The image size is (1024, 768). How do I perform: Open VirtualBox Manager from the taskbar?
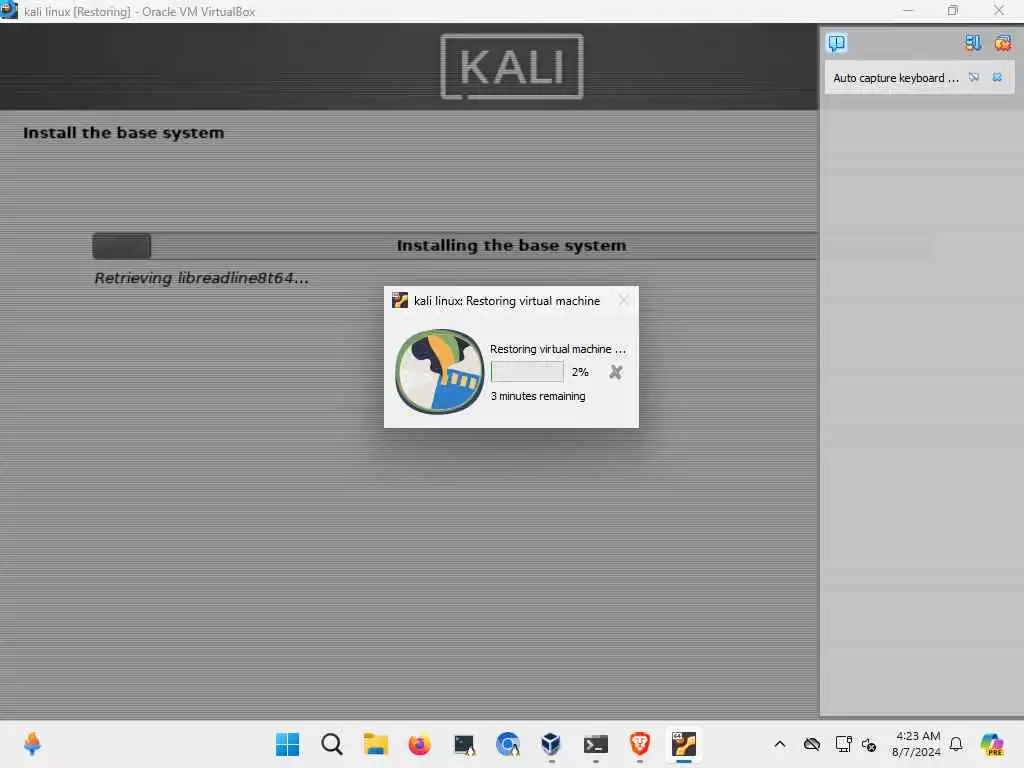point(551,744)
